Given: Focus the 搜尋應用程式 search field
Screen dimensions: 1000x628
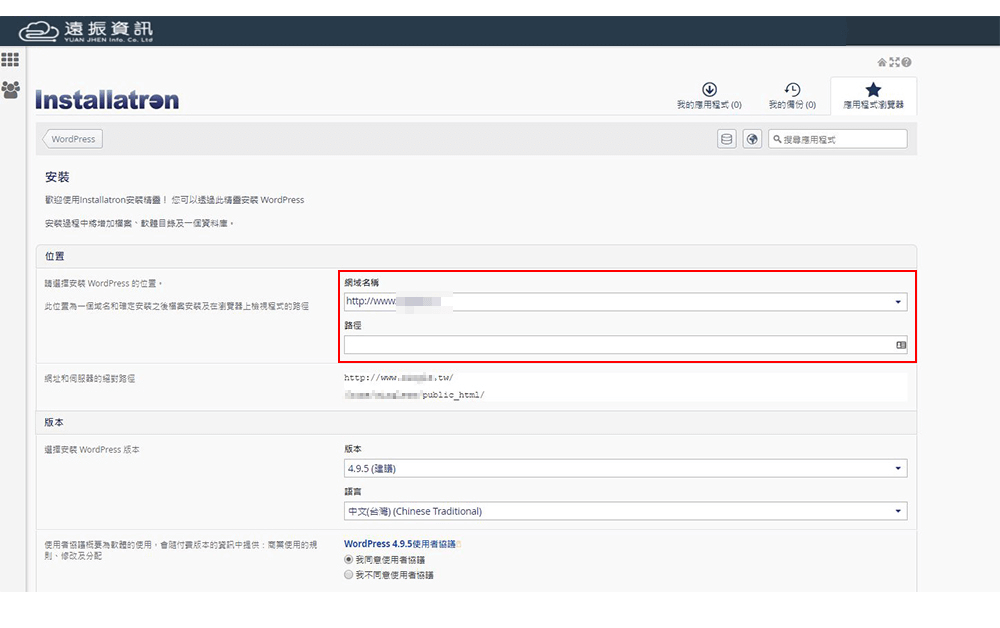Looking at the screenshot, I should point(837,139).
